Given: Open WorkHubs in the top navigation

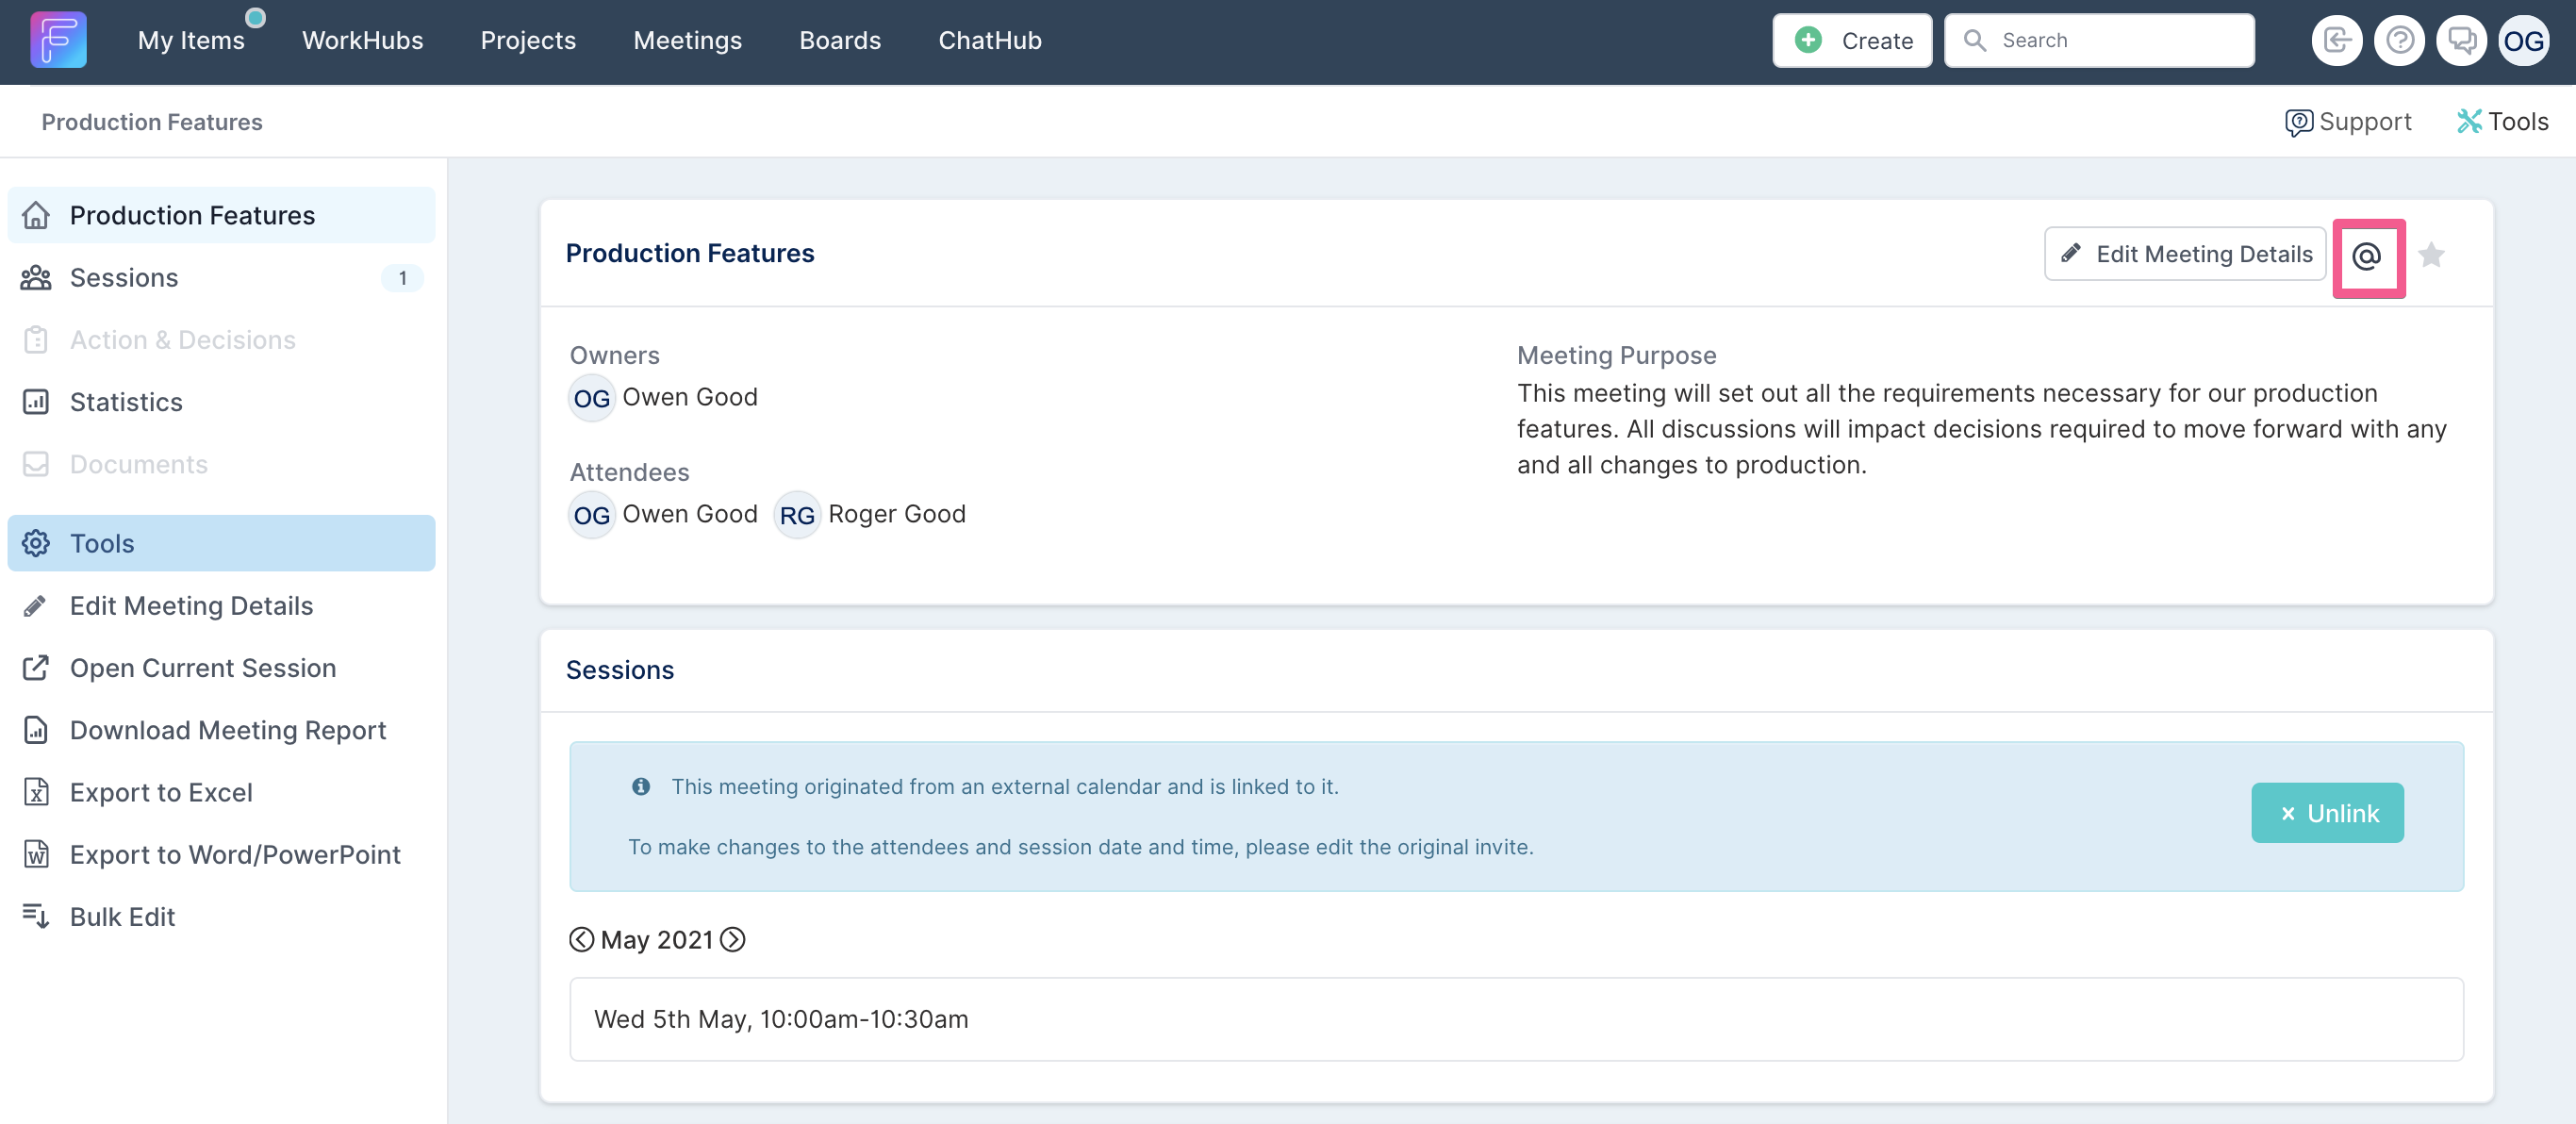Looking at the screenshot, I should click(x=362, y=40).
